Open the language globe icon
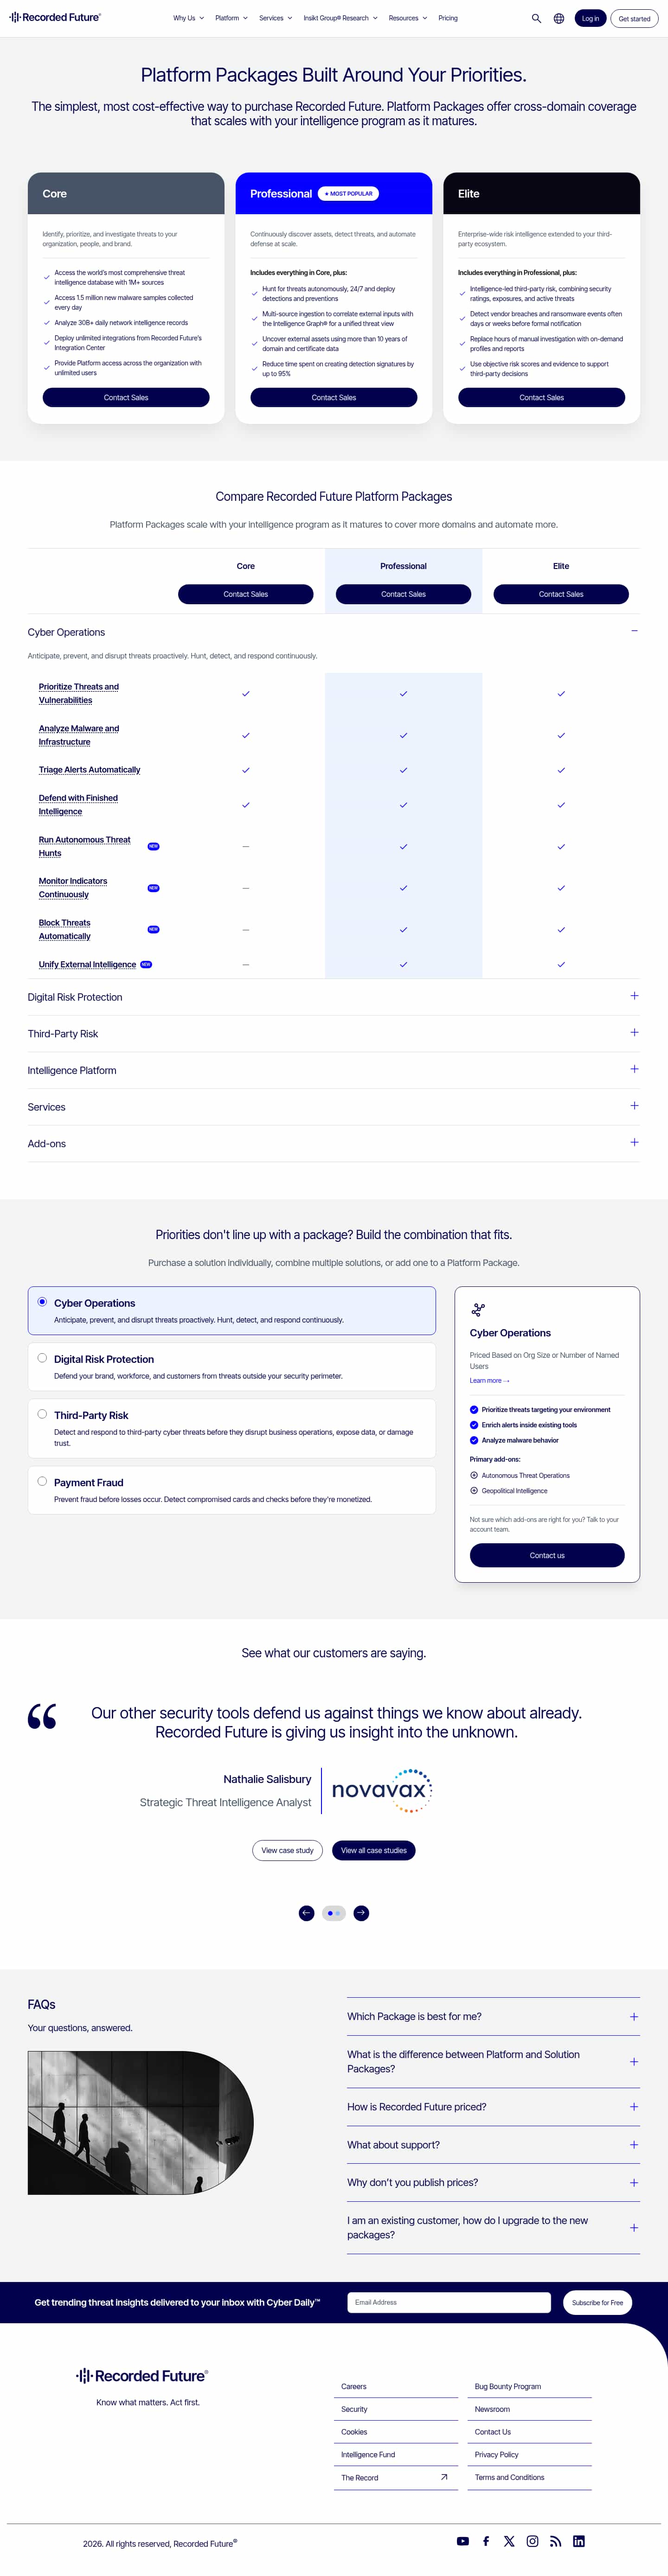 click(559, 18)
